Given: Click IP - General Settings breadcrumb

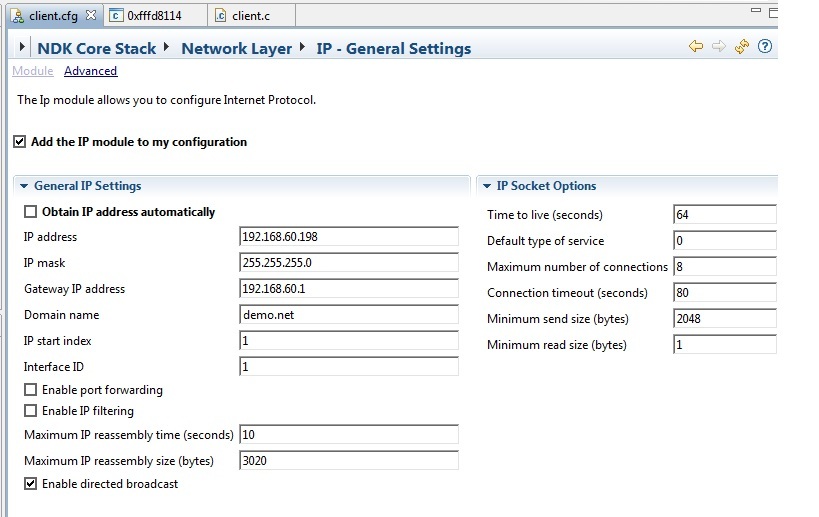Looking at the screenshot, I should (x=394, y=49).
